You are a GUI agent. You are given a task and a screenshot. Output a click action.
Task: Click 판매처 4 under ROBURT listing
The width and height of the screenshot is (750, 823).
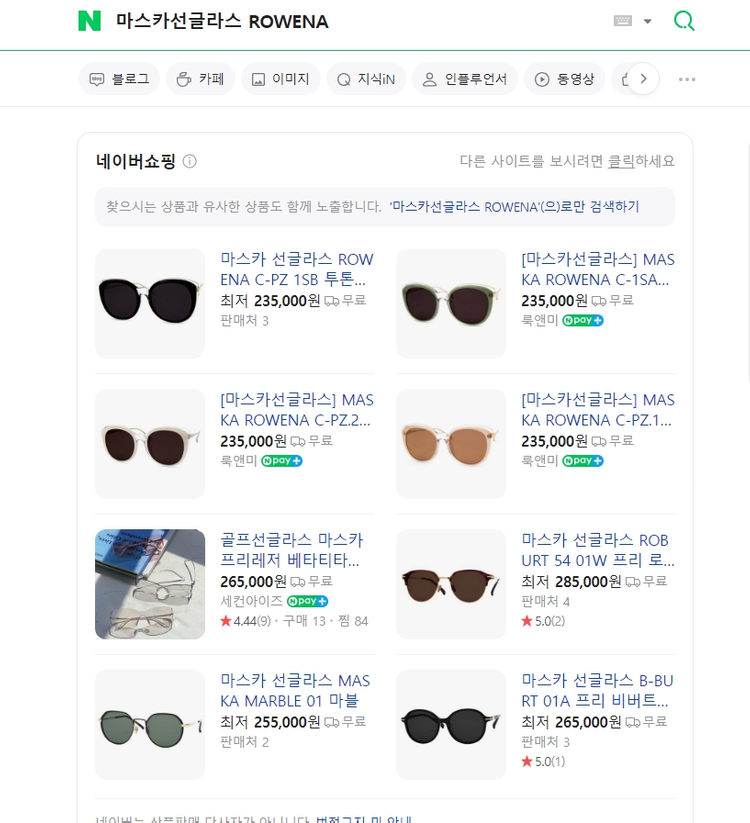(x=545, y=602)
